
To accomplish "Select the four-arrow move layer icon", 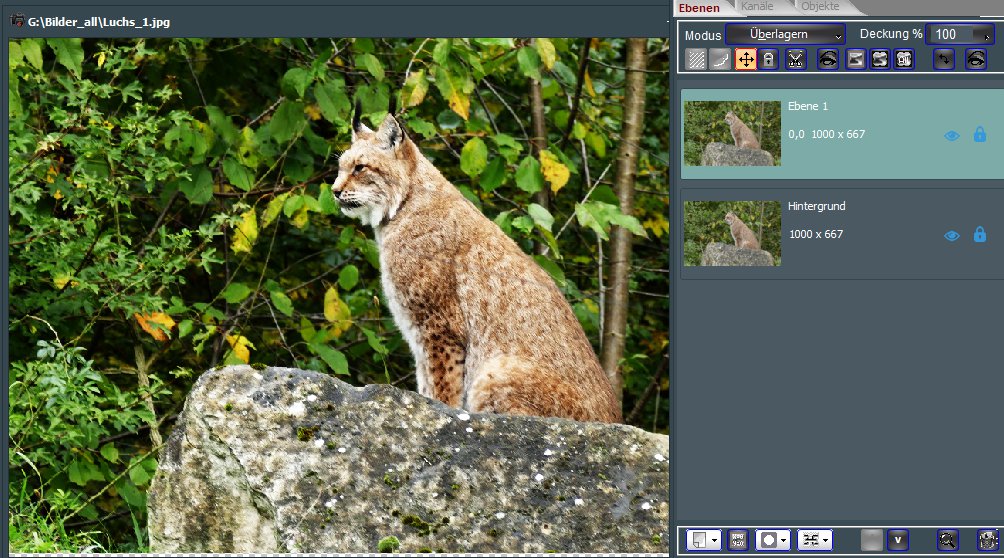I will click(746, 59).
